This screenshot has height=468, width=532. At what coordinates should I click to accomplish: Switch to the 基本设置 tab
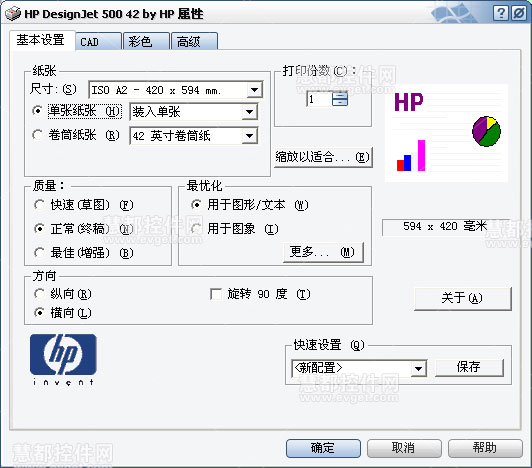tap(41, 40)
